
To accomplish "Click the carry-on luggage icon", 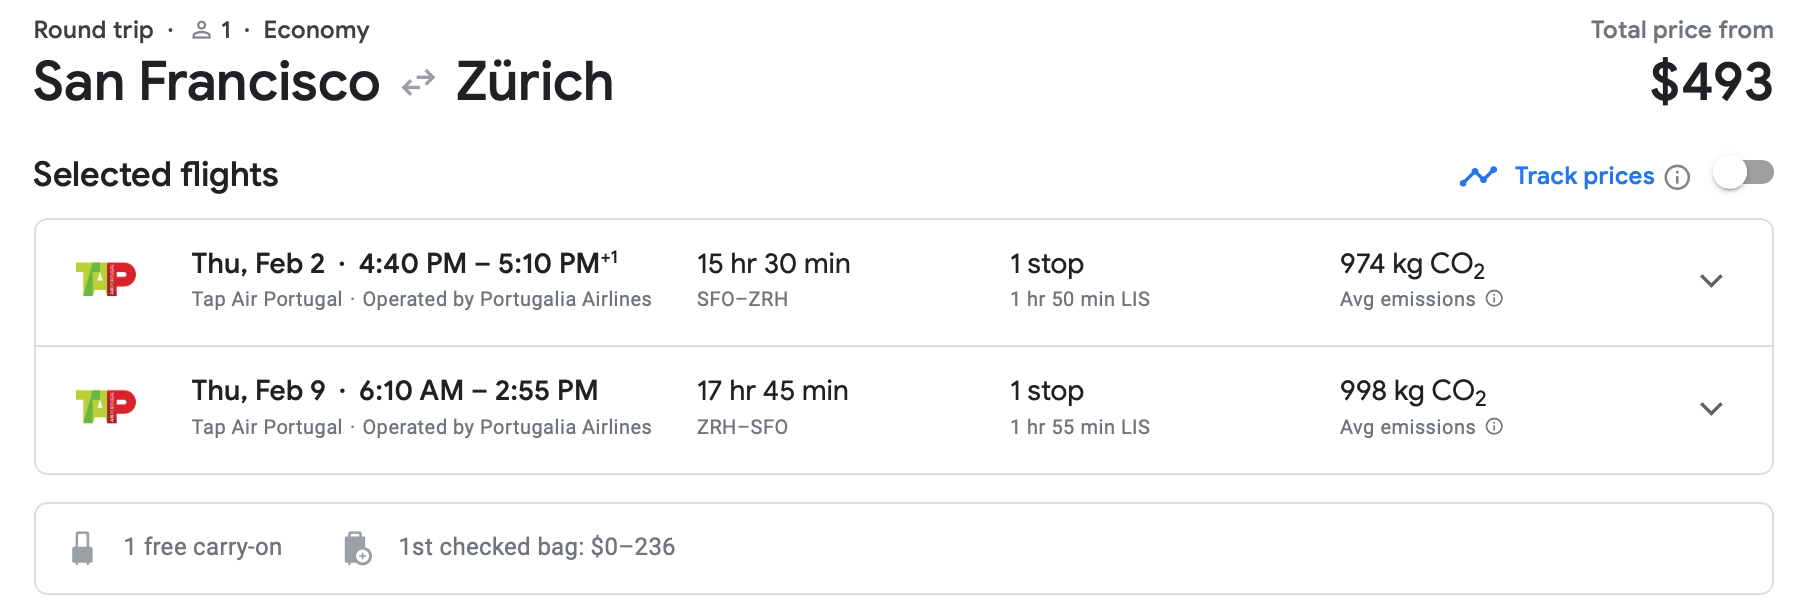I will pyautogui.click(x=83, y=548).
